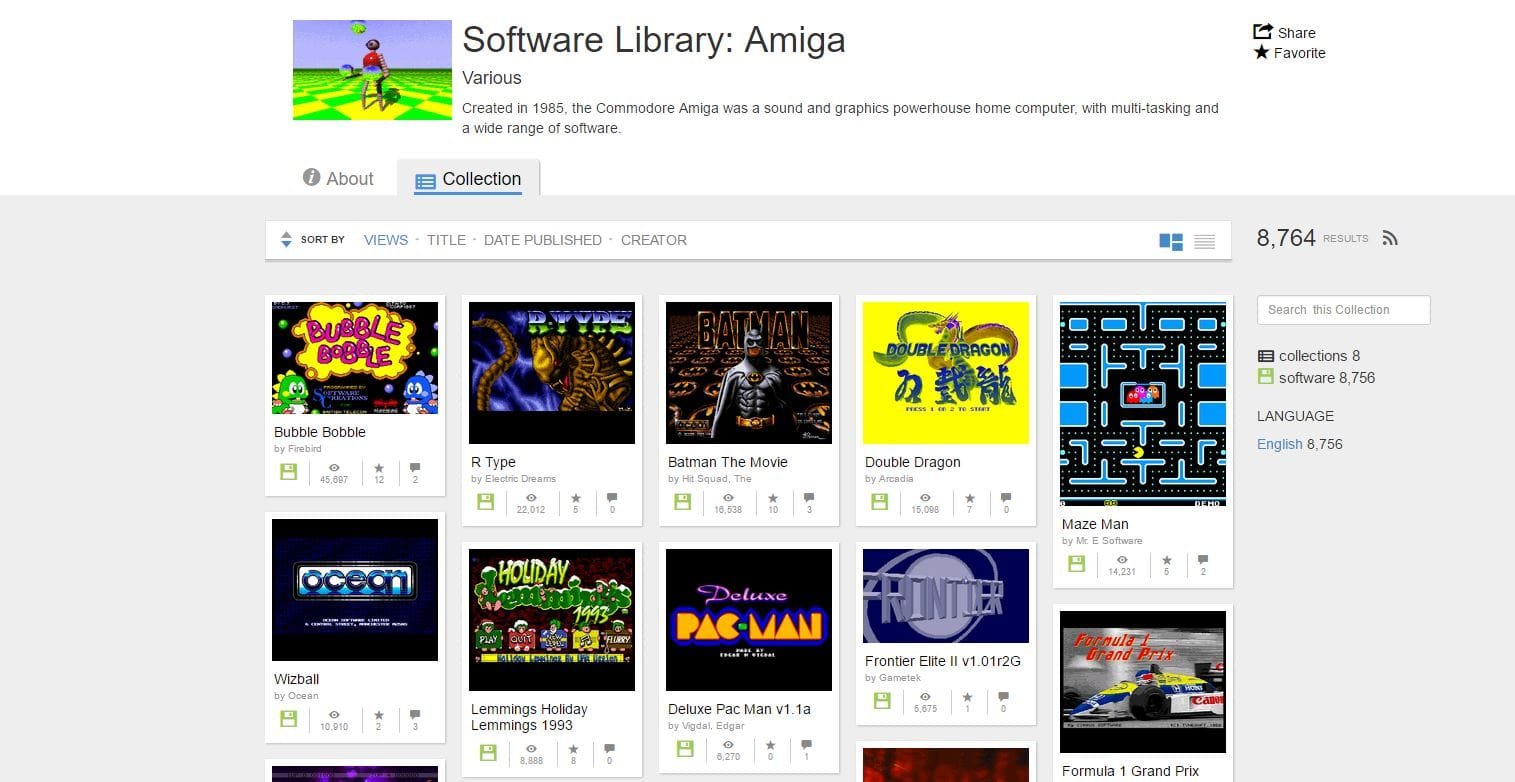Viewport: 1515px width, 782px height.
Task: Click Wizball floppy disk icon
Action: [x=289, y=718]
